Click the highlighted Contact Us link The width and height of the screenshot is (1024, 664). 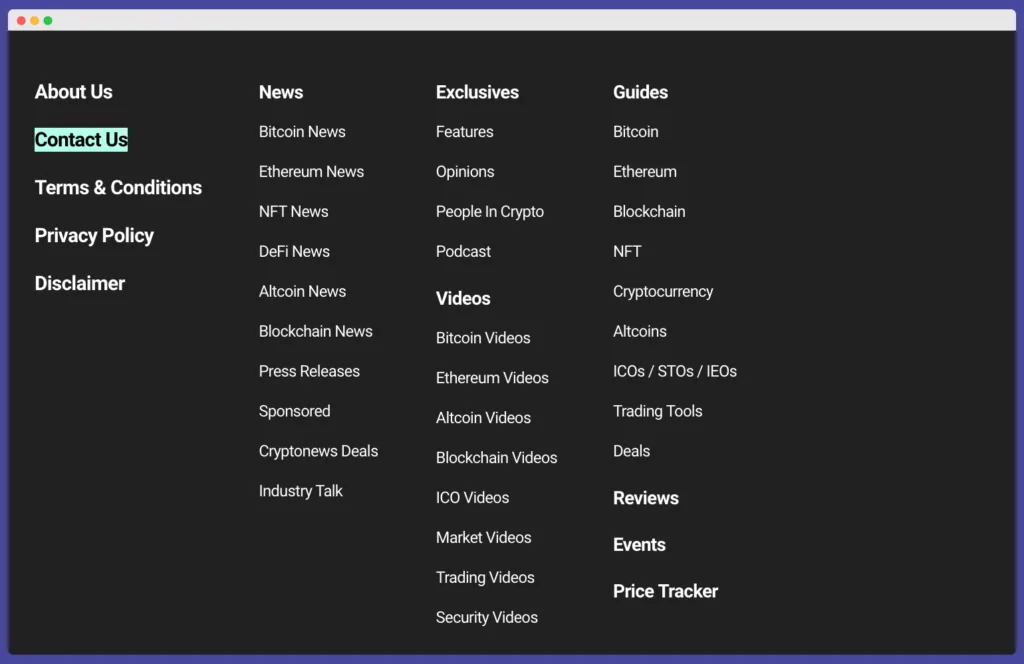(80, 140)
